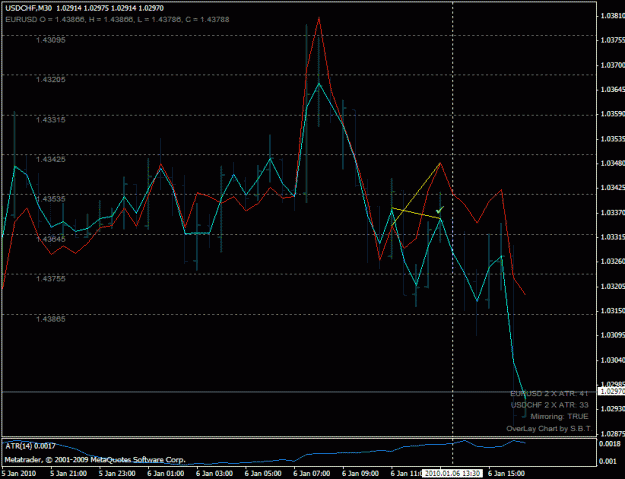The image size is (625, 479).
Task: Click the 6 Jan 05:00 time axis label
Action: pos(263,473)
